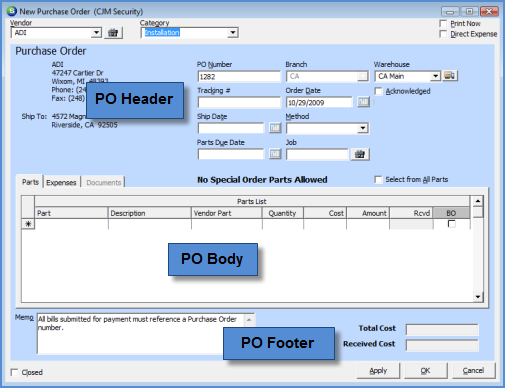Viewport: 505px width, 388px height.
Task: Open vendor lookup binoculars next to Vendor
Action: click(x=113, y=33)
